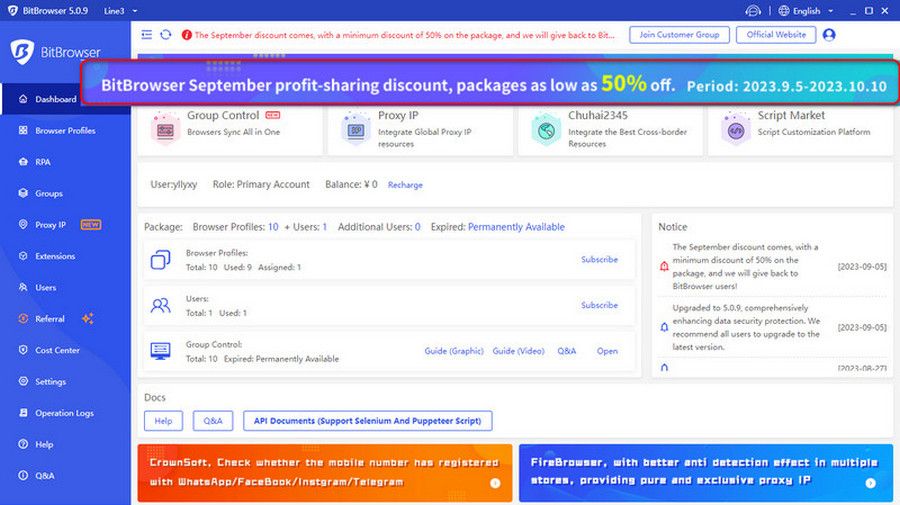
Task: Click the Script Market card icon
Action: pyautogui.click(x=737, y=131)
